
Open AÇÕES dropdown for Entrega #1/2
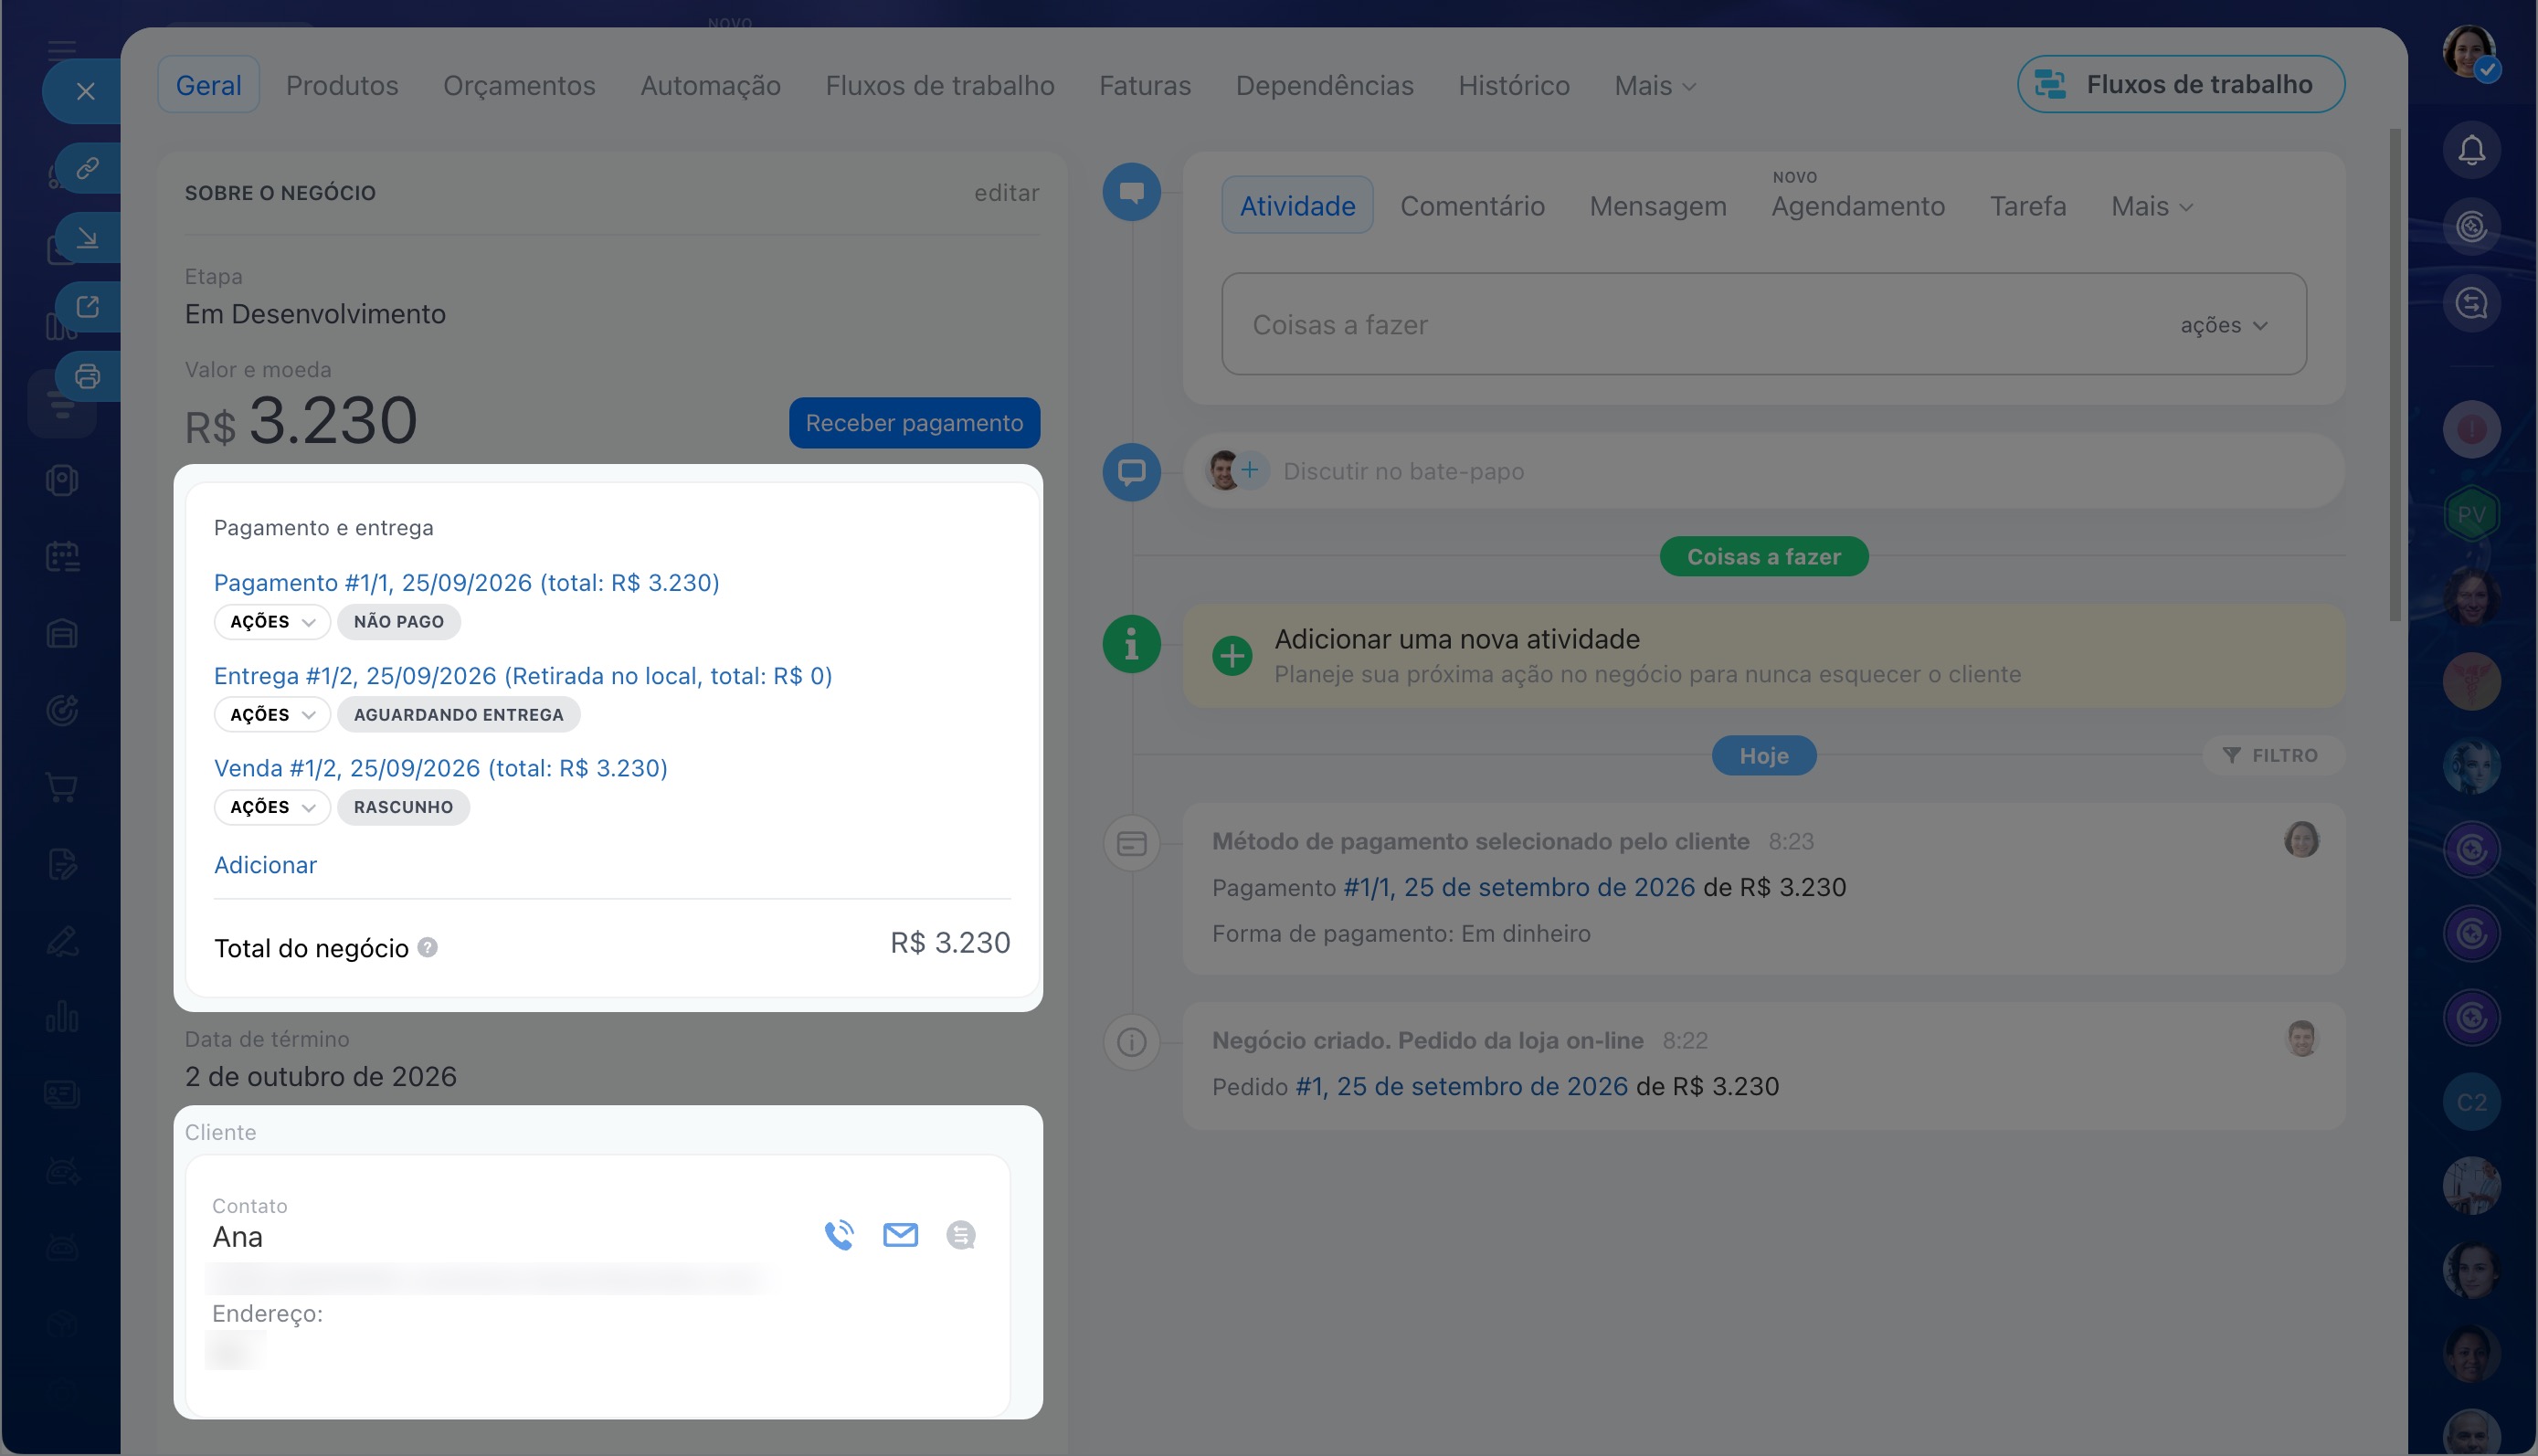[272, 715]
